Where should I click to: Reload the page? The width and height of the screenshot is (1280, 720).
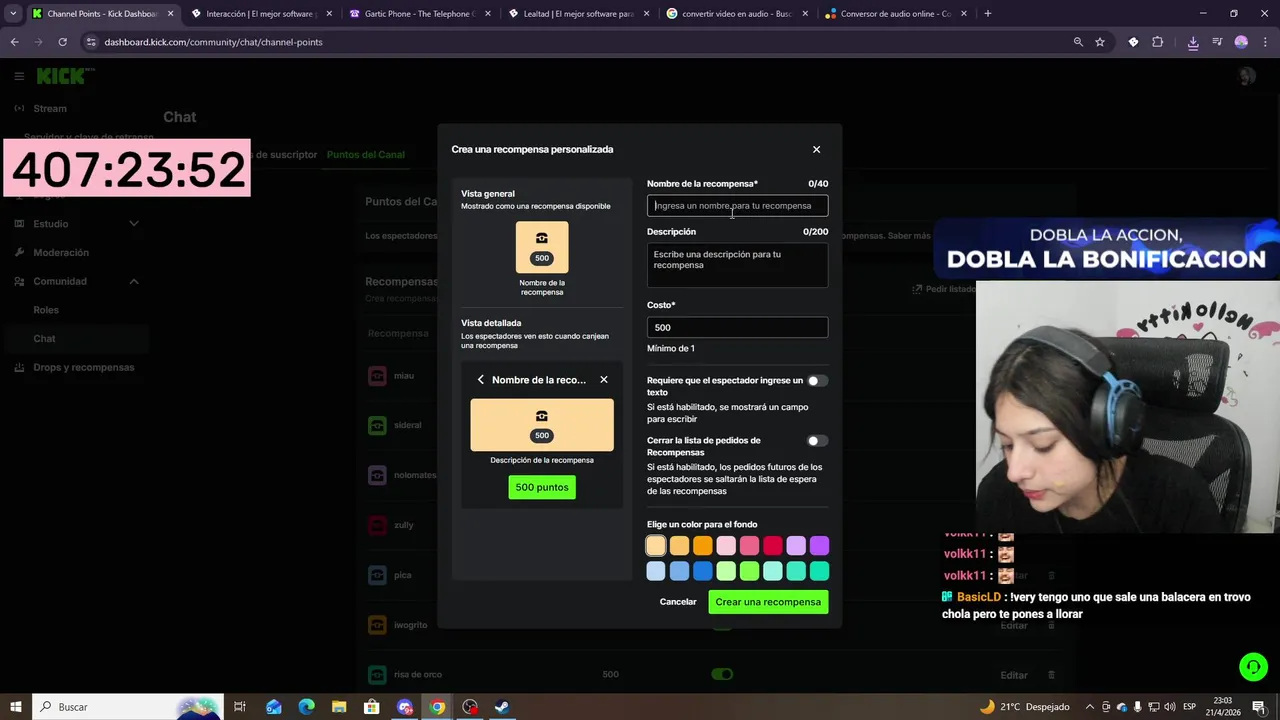[x=62, y=42]
